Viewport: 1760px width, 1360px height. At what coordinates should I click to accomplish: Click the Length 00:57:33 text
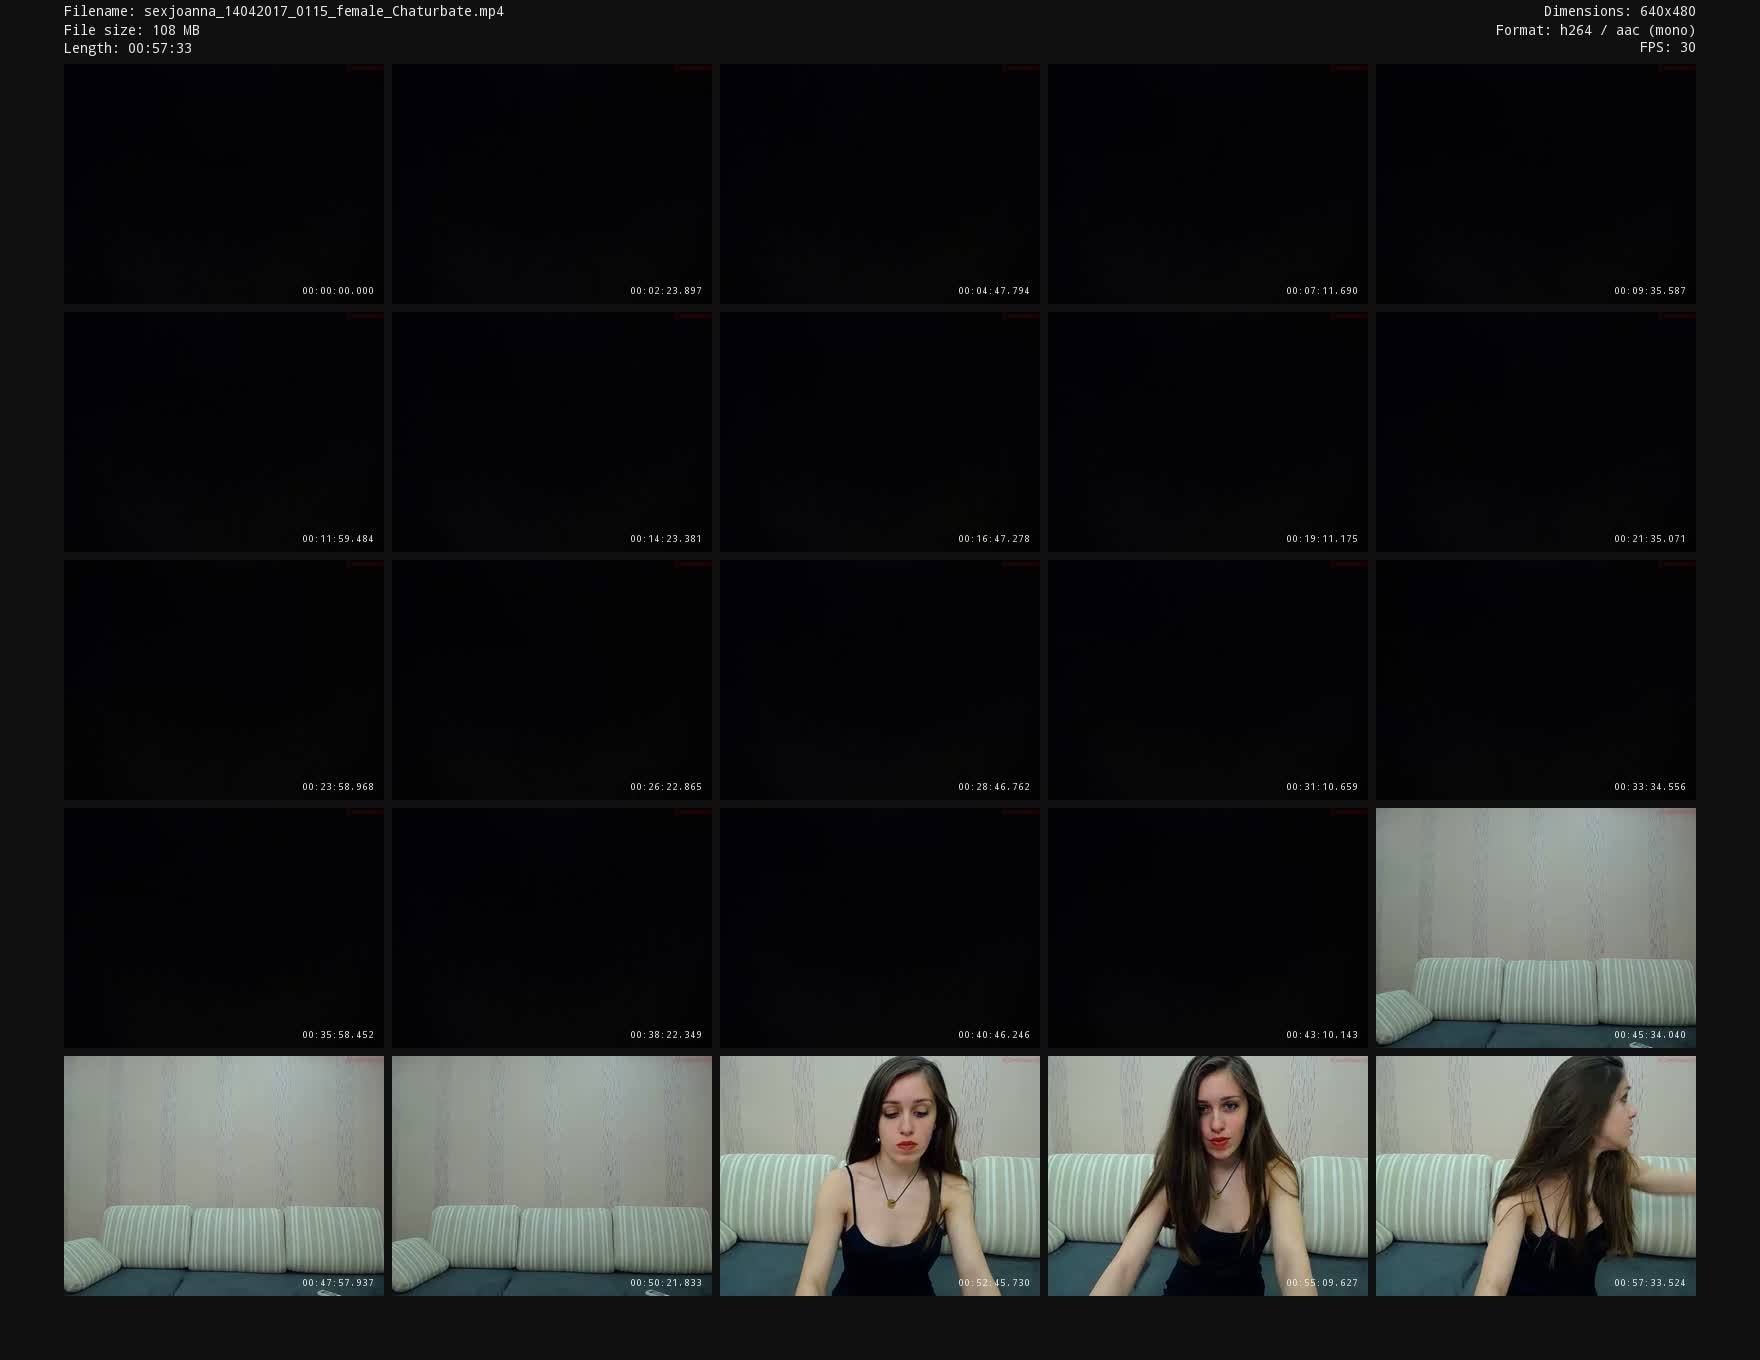coord(127,48)
